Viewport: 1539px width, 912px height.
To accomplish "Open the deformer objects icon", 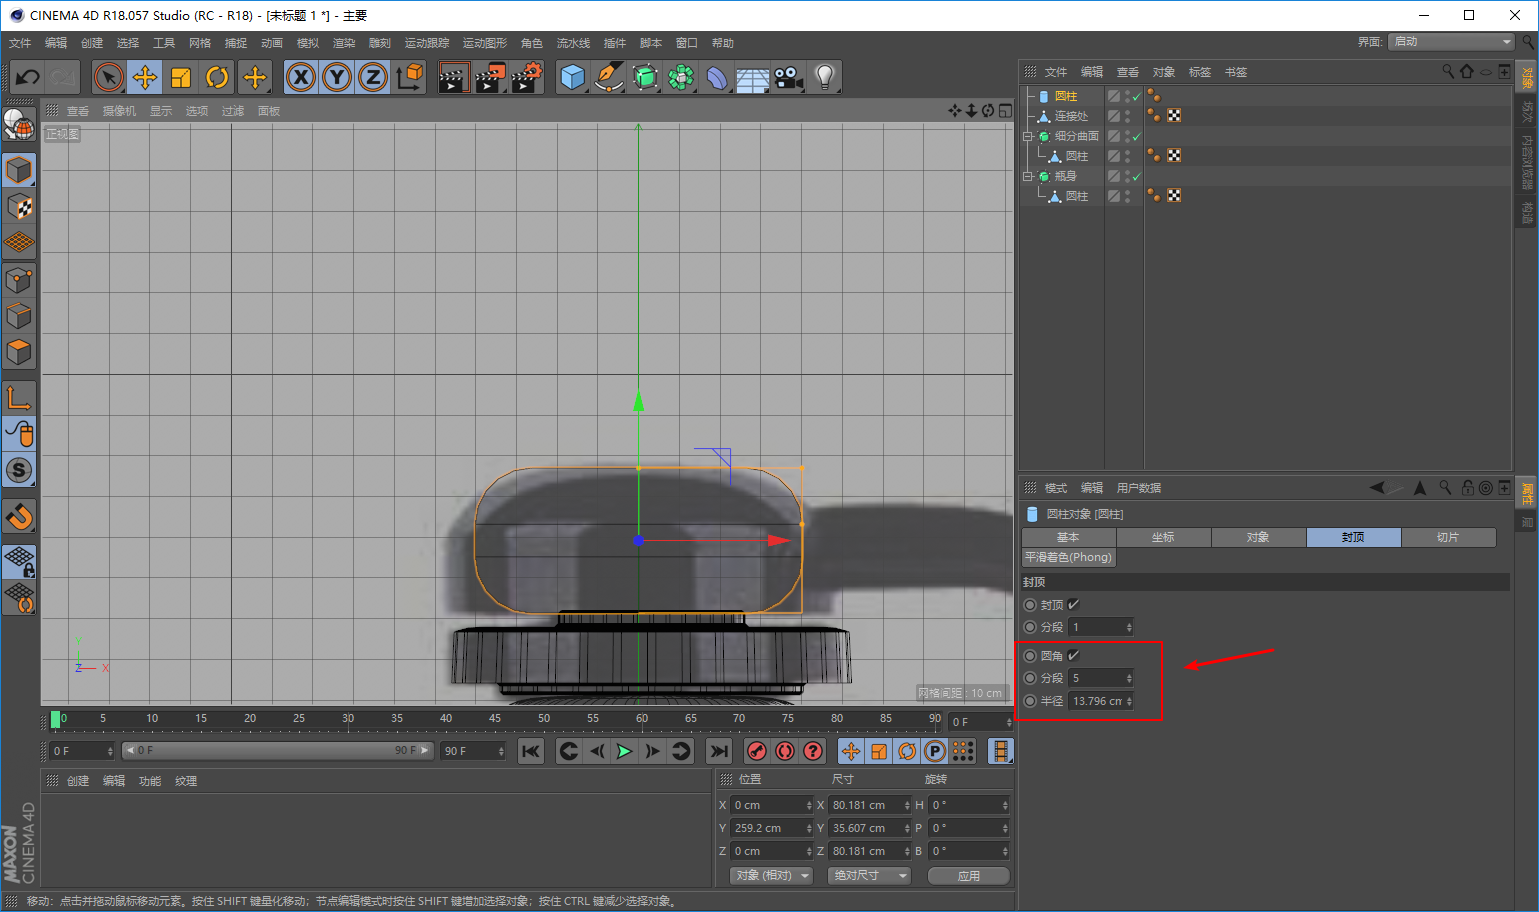I will click(x=717, y=77).
